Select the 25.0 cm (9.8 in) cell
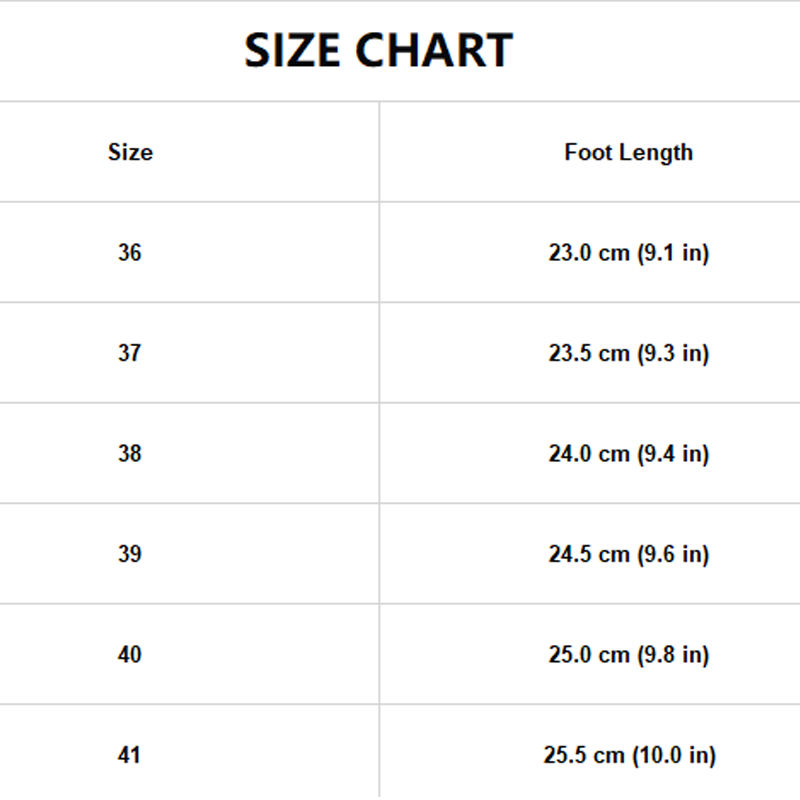Viewport: 800px width, 800px height. [x=628, y=655]
